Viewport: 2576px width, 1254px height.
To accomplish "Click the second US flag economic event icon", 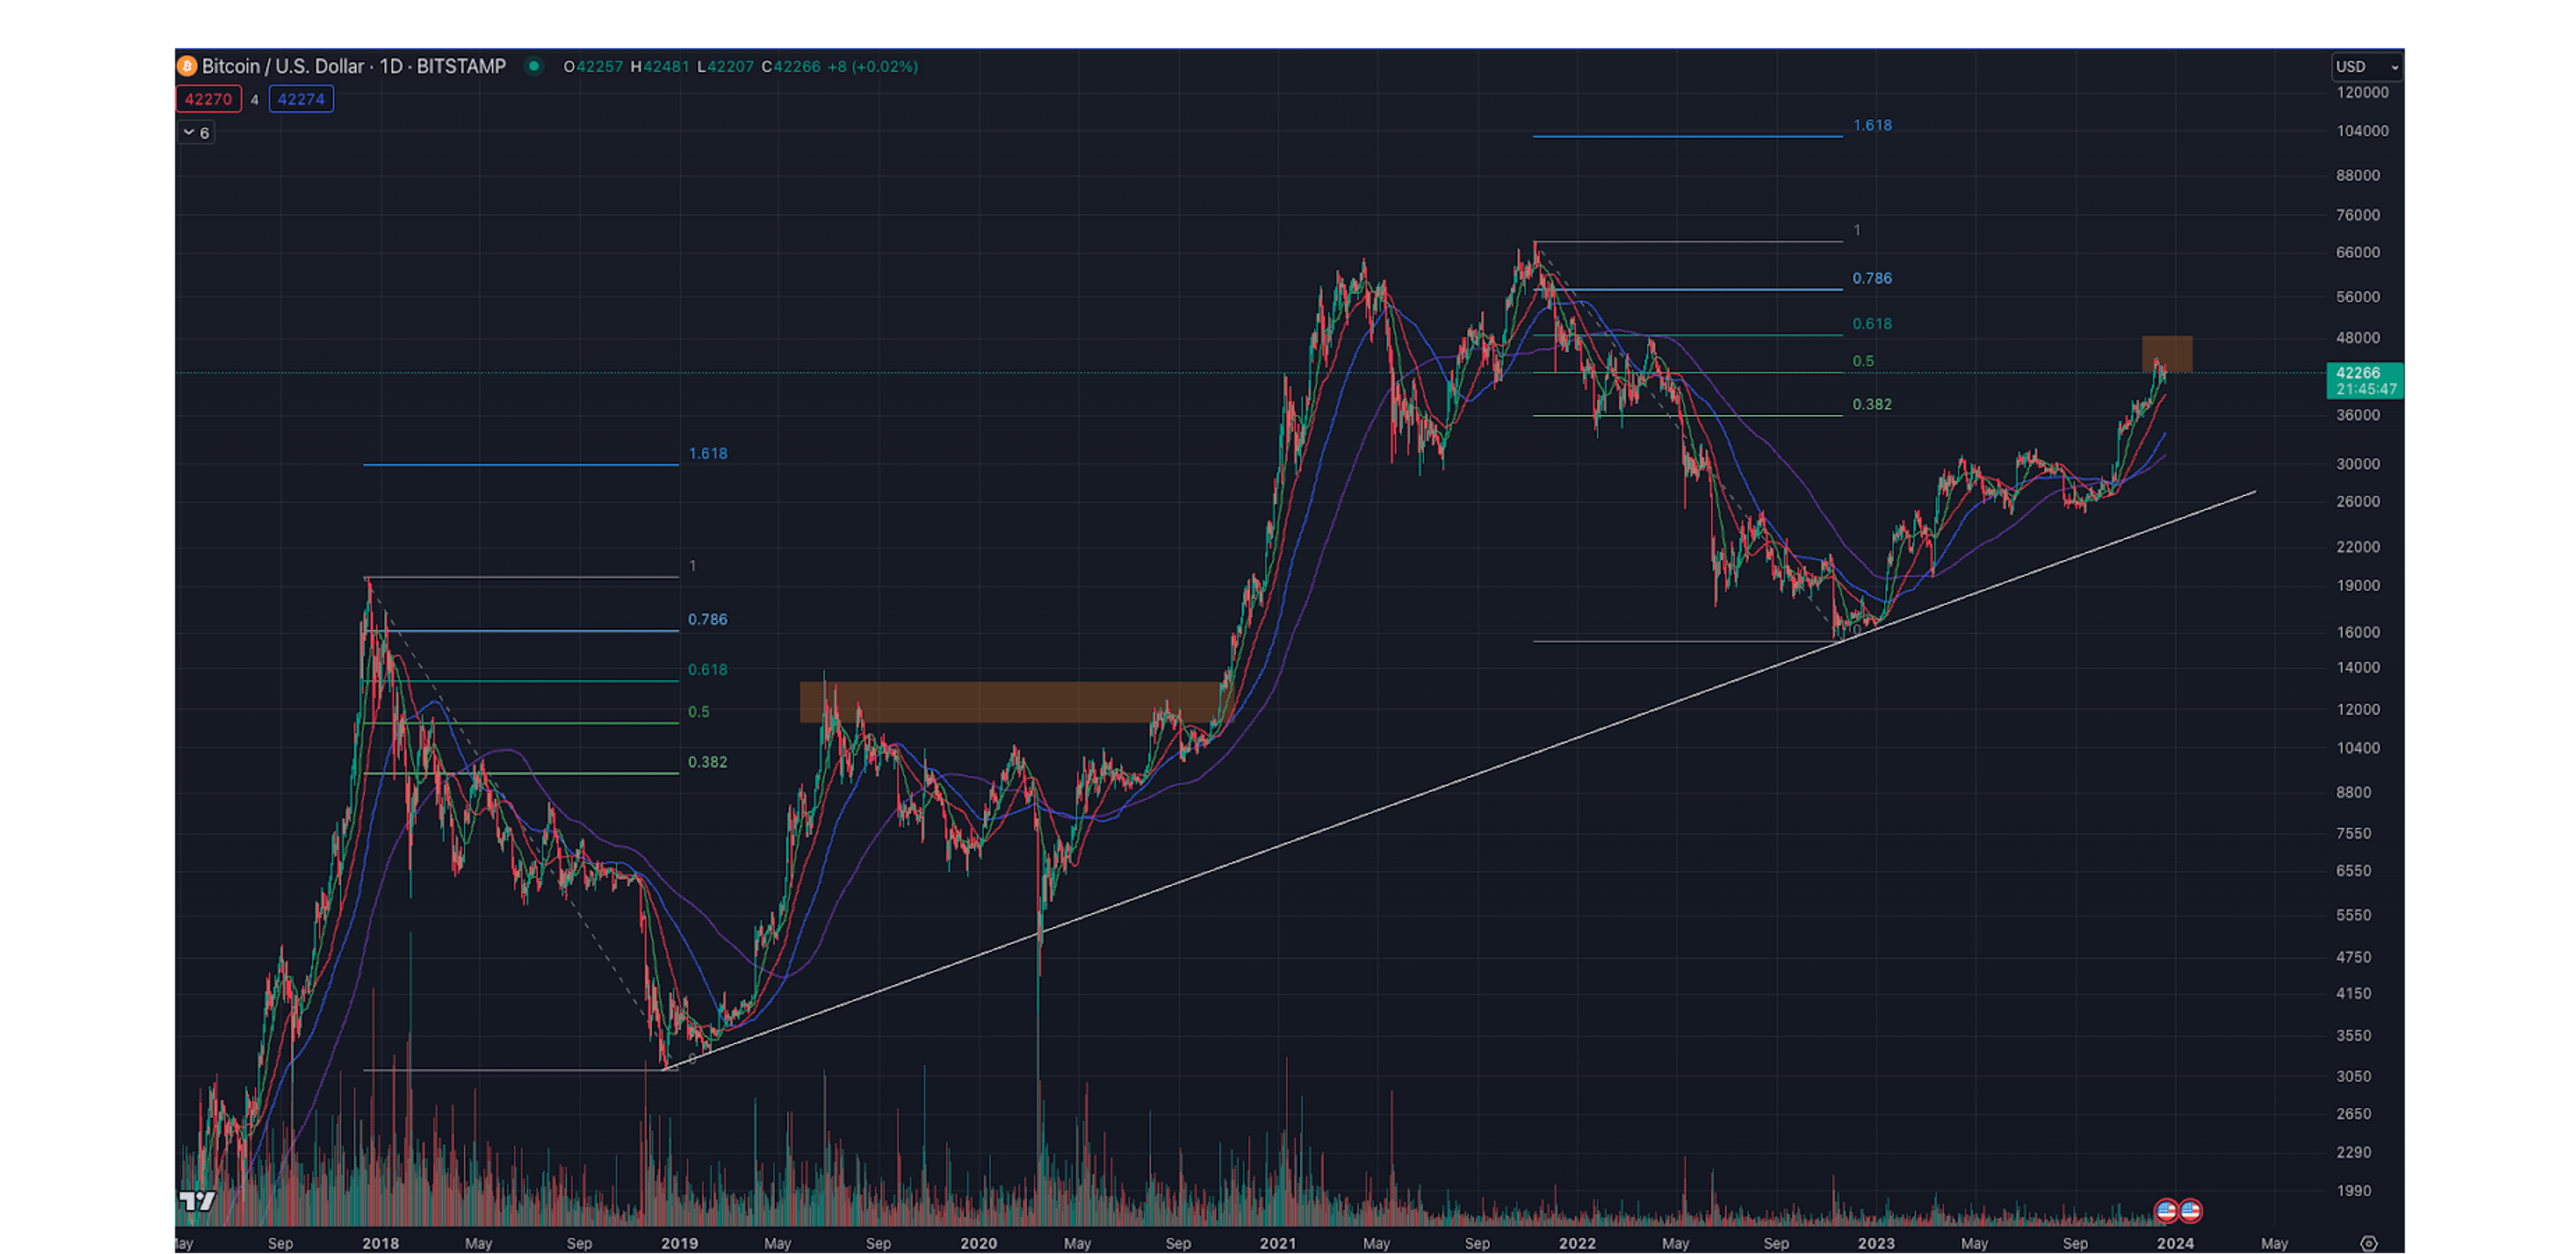I will point(2190,1211).
